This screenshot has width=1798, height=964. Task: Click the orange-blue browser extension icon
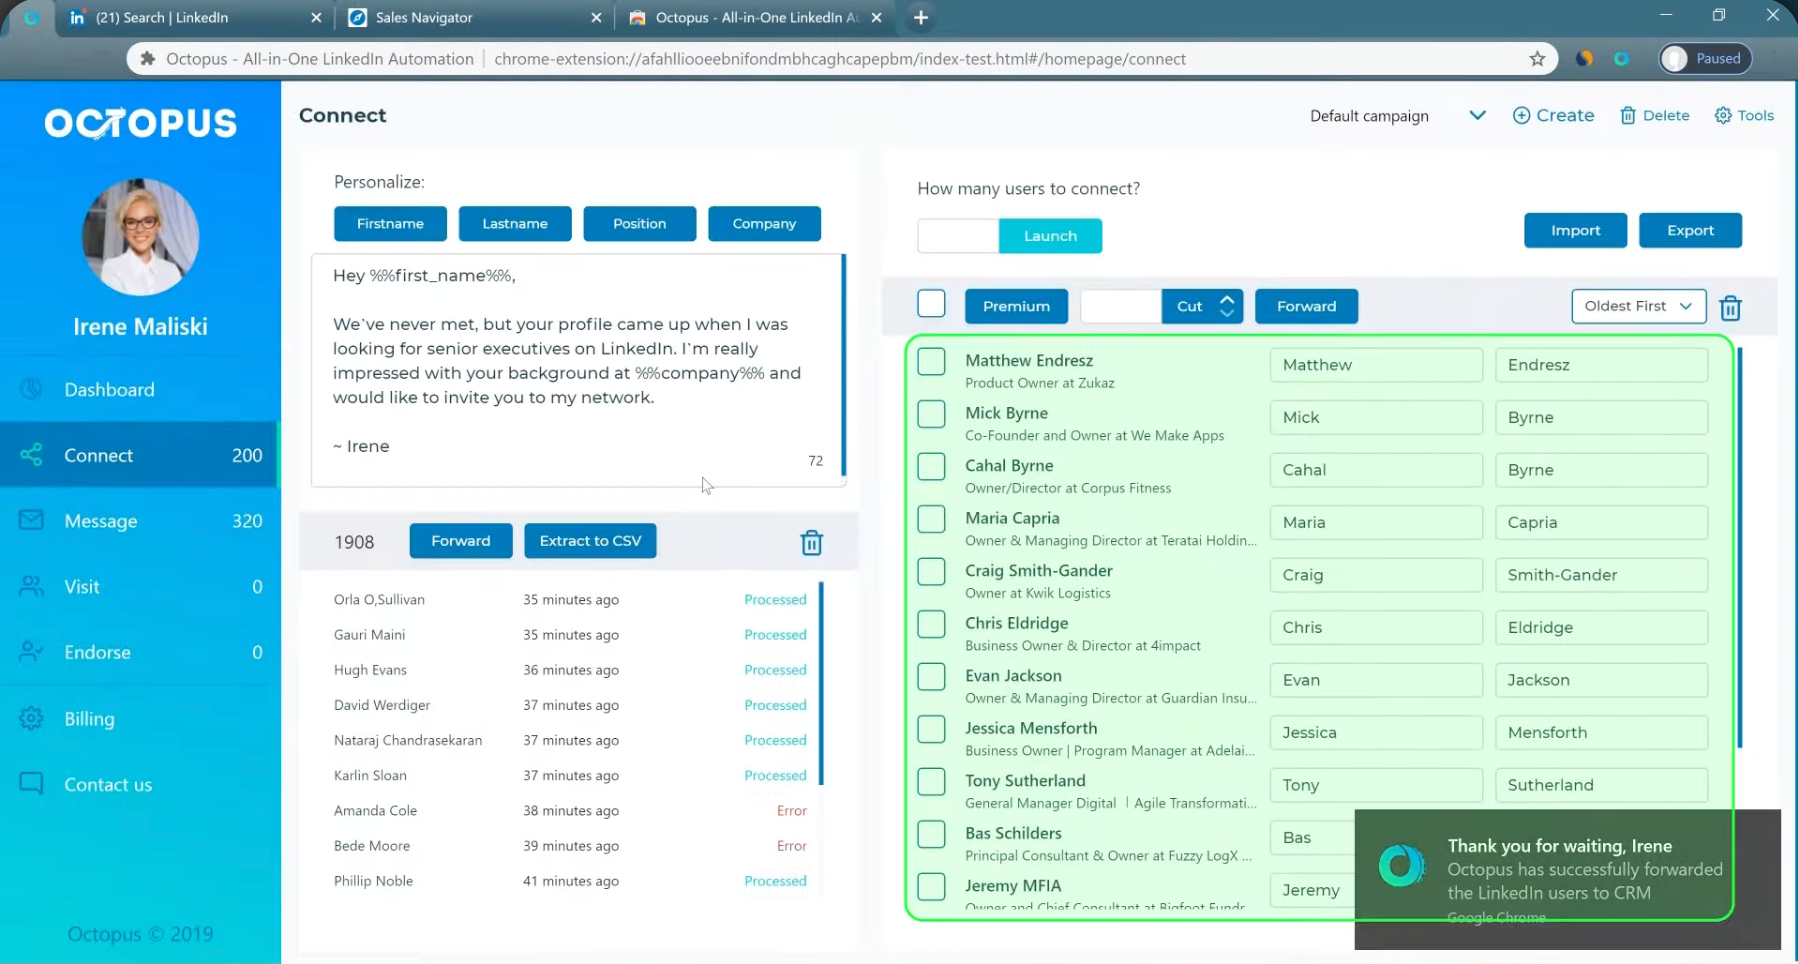[x=1584, y=58]
